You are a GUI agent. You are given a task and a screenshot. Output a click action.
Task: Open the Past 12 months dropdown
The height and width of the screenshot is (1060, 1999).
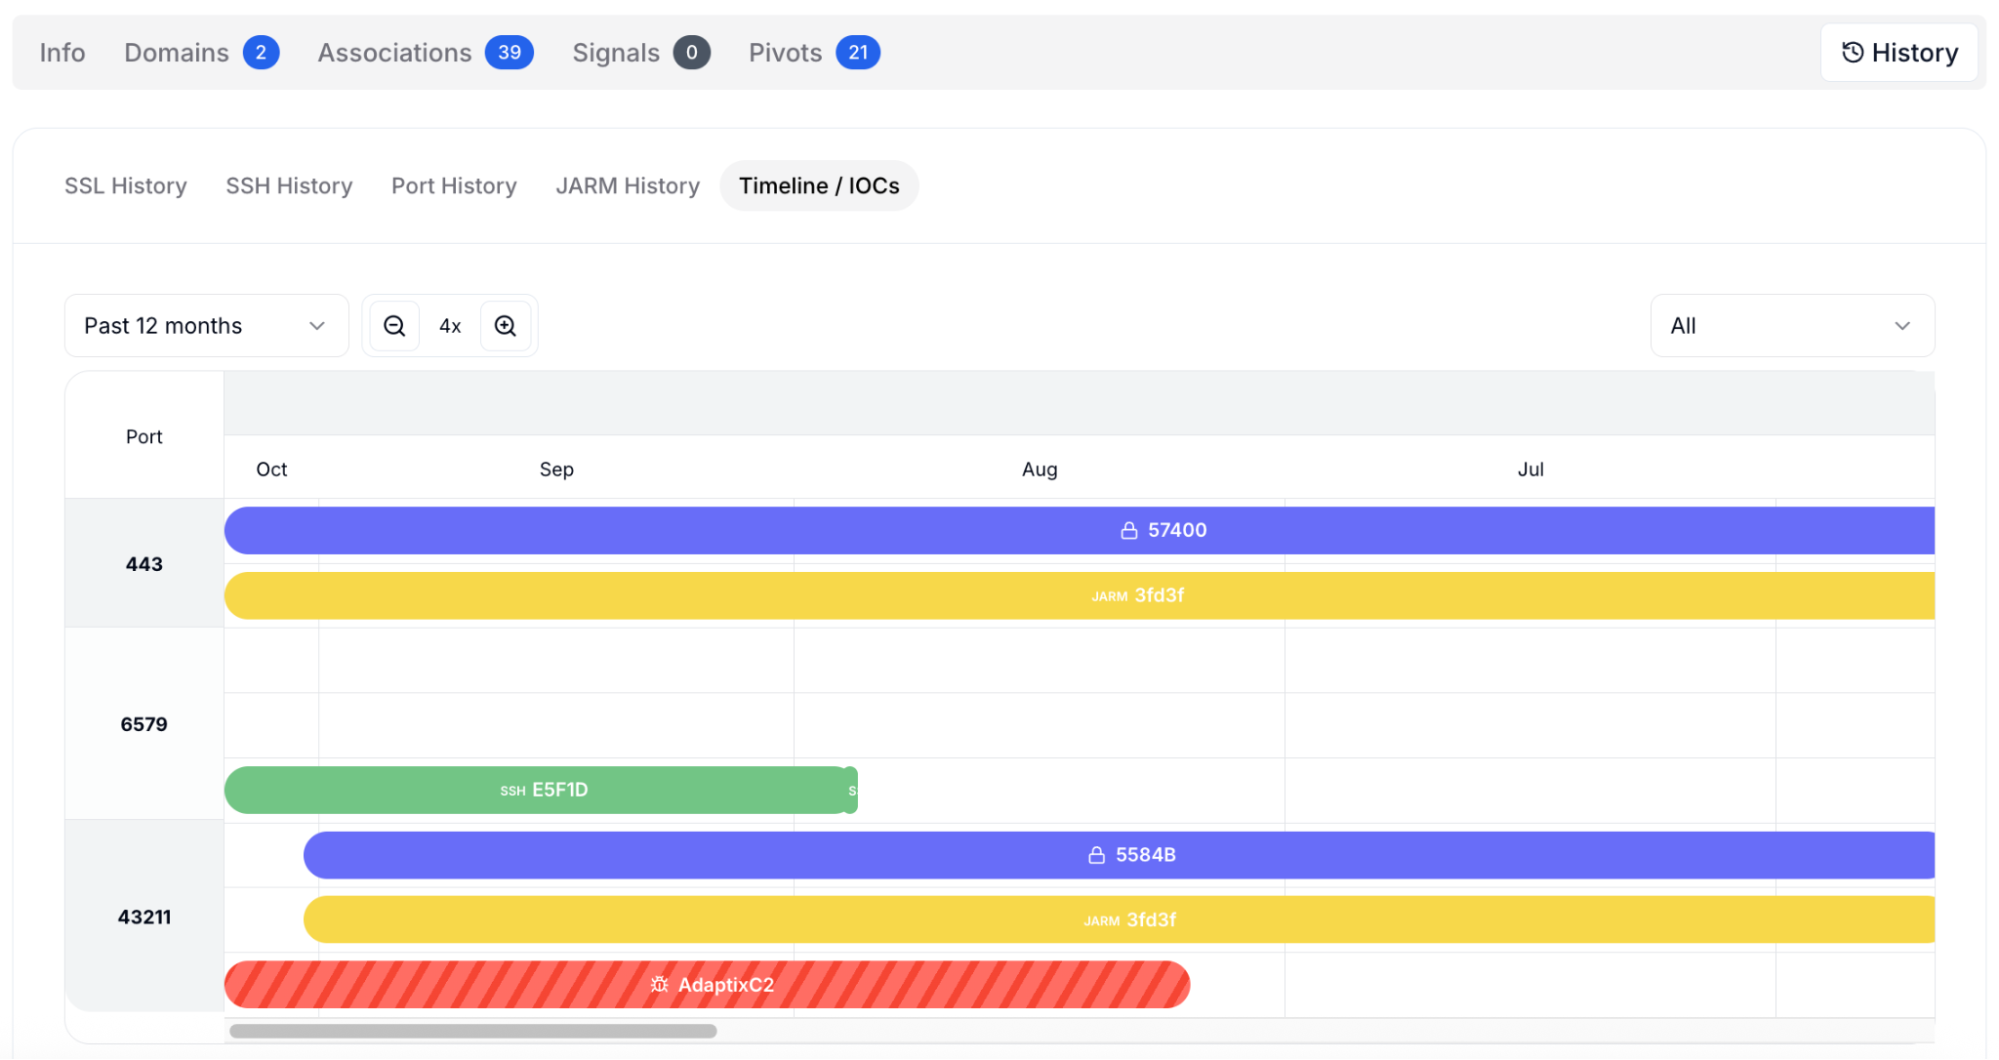[x=206, y=326]
